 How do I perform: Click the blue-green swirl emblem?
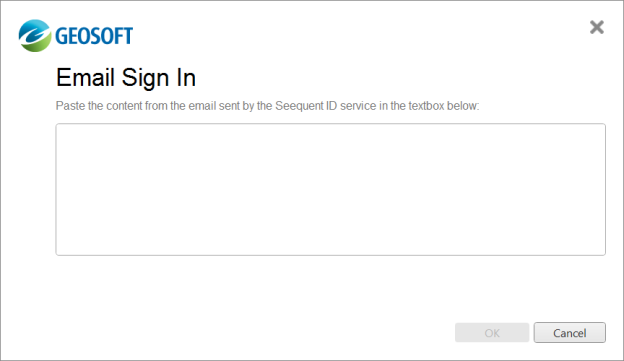pyautogui.click(x=35, y=36)
